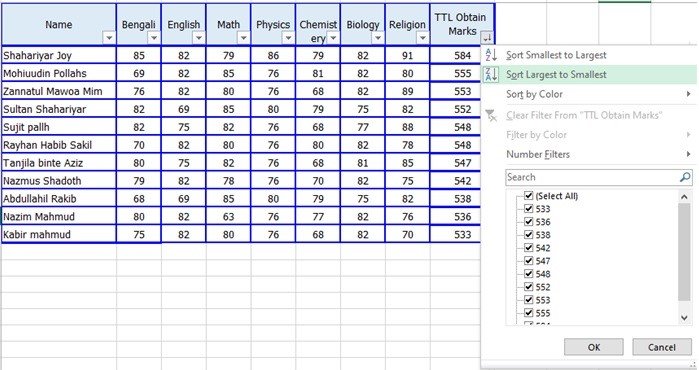Toggle the (Select All) checkbox
This screenshot has width=699, height=370.
pos(529,195)
